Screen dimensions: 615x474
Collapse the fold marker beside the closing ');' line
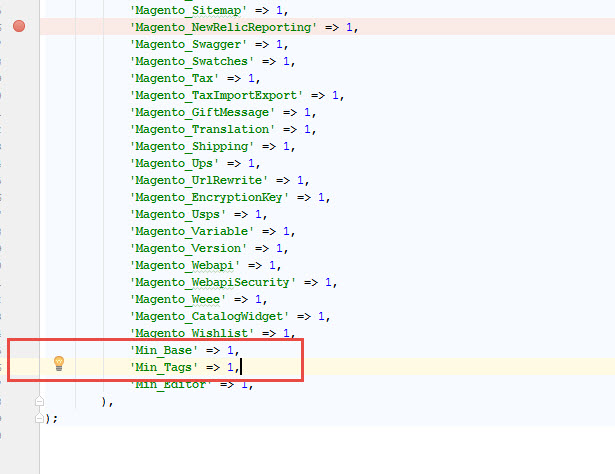(39, 418)
